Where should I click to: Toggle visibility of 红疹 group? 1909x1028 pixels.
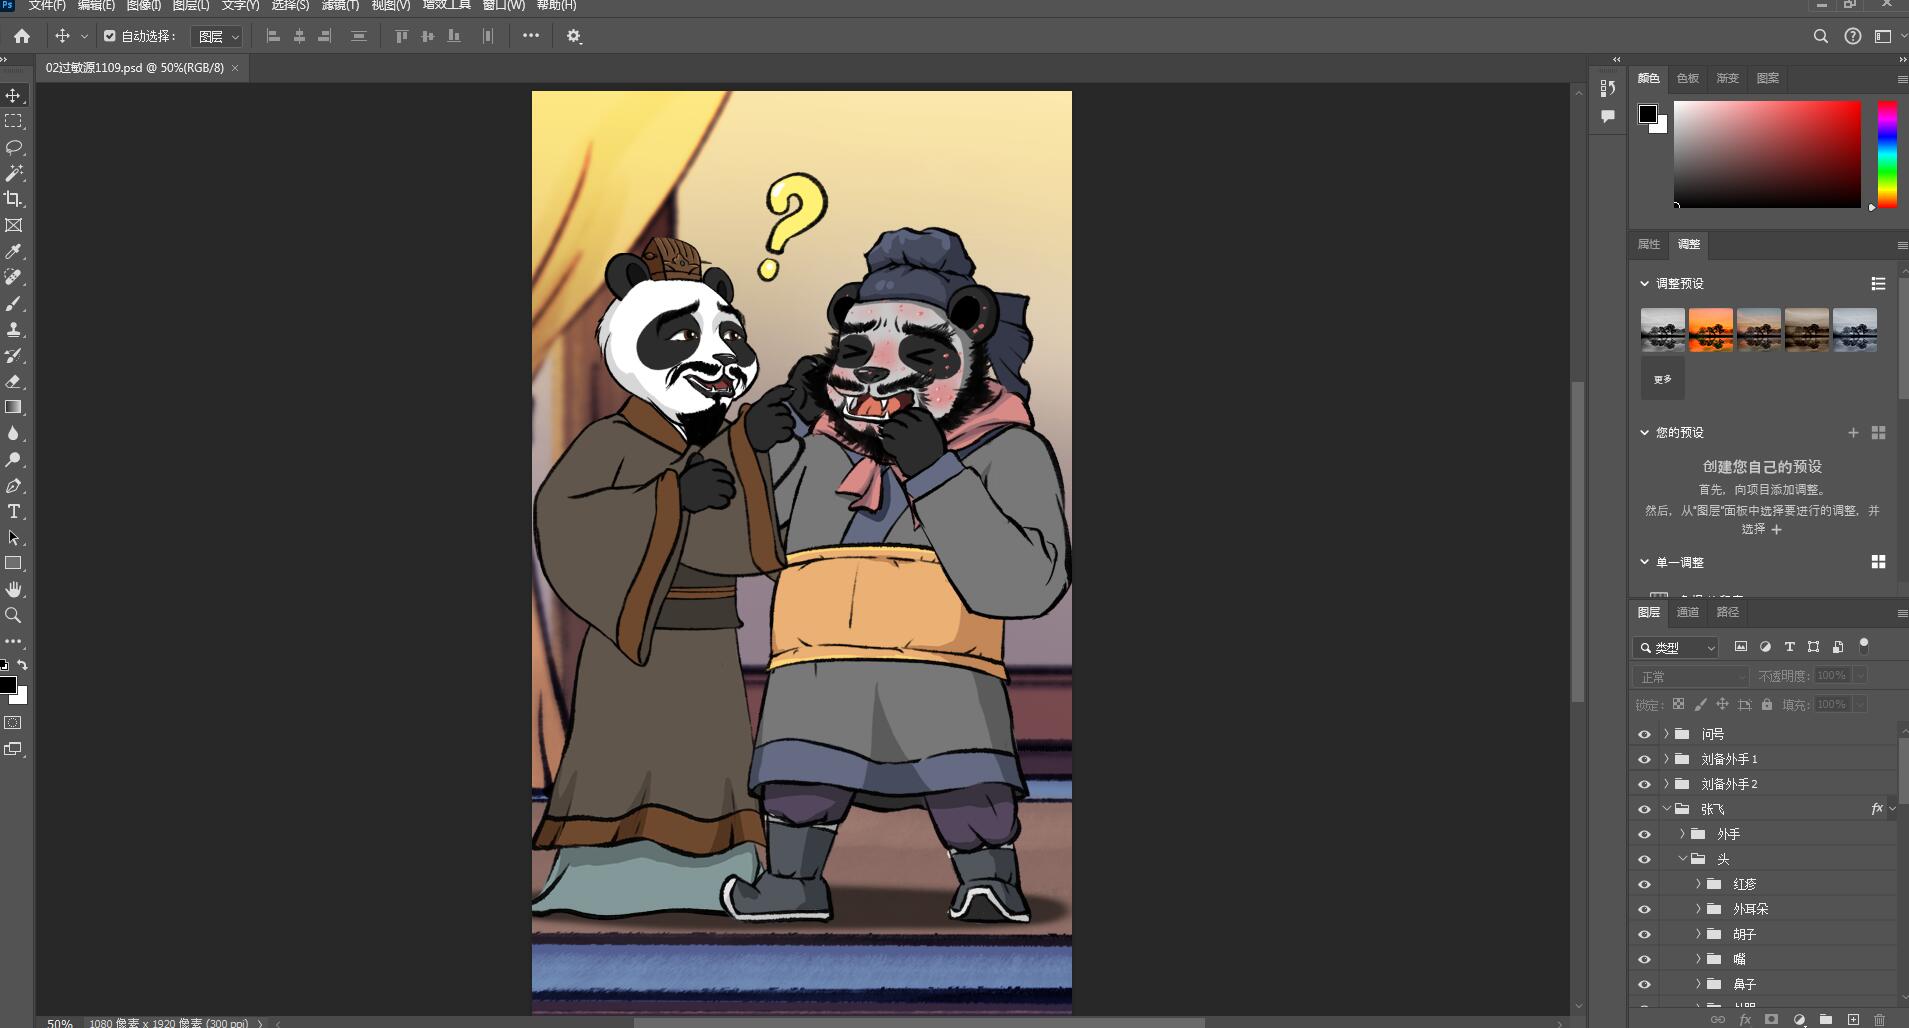(1644, 884)
